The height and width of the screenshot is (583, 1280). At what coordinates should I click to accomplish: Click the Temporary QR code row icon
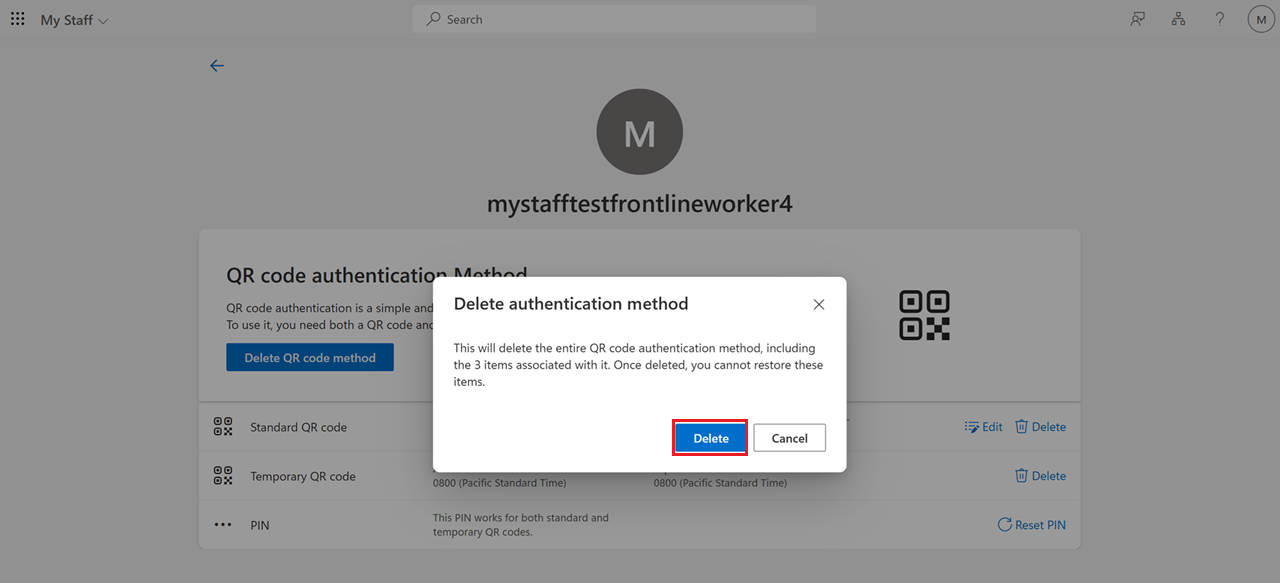click(222, 476)
